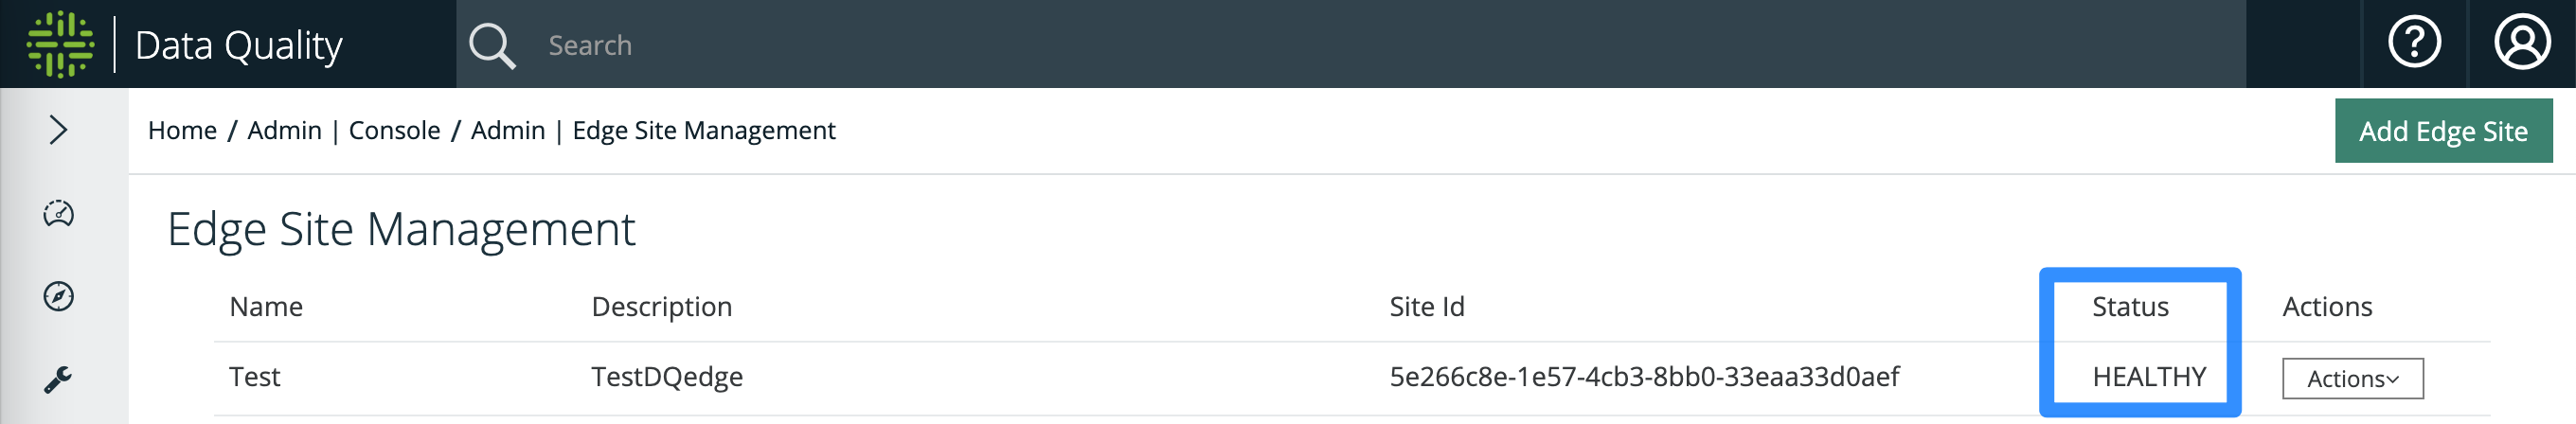Click the Data Quality title

click(238, 46)
